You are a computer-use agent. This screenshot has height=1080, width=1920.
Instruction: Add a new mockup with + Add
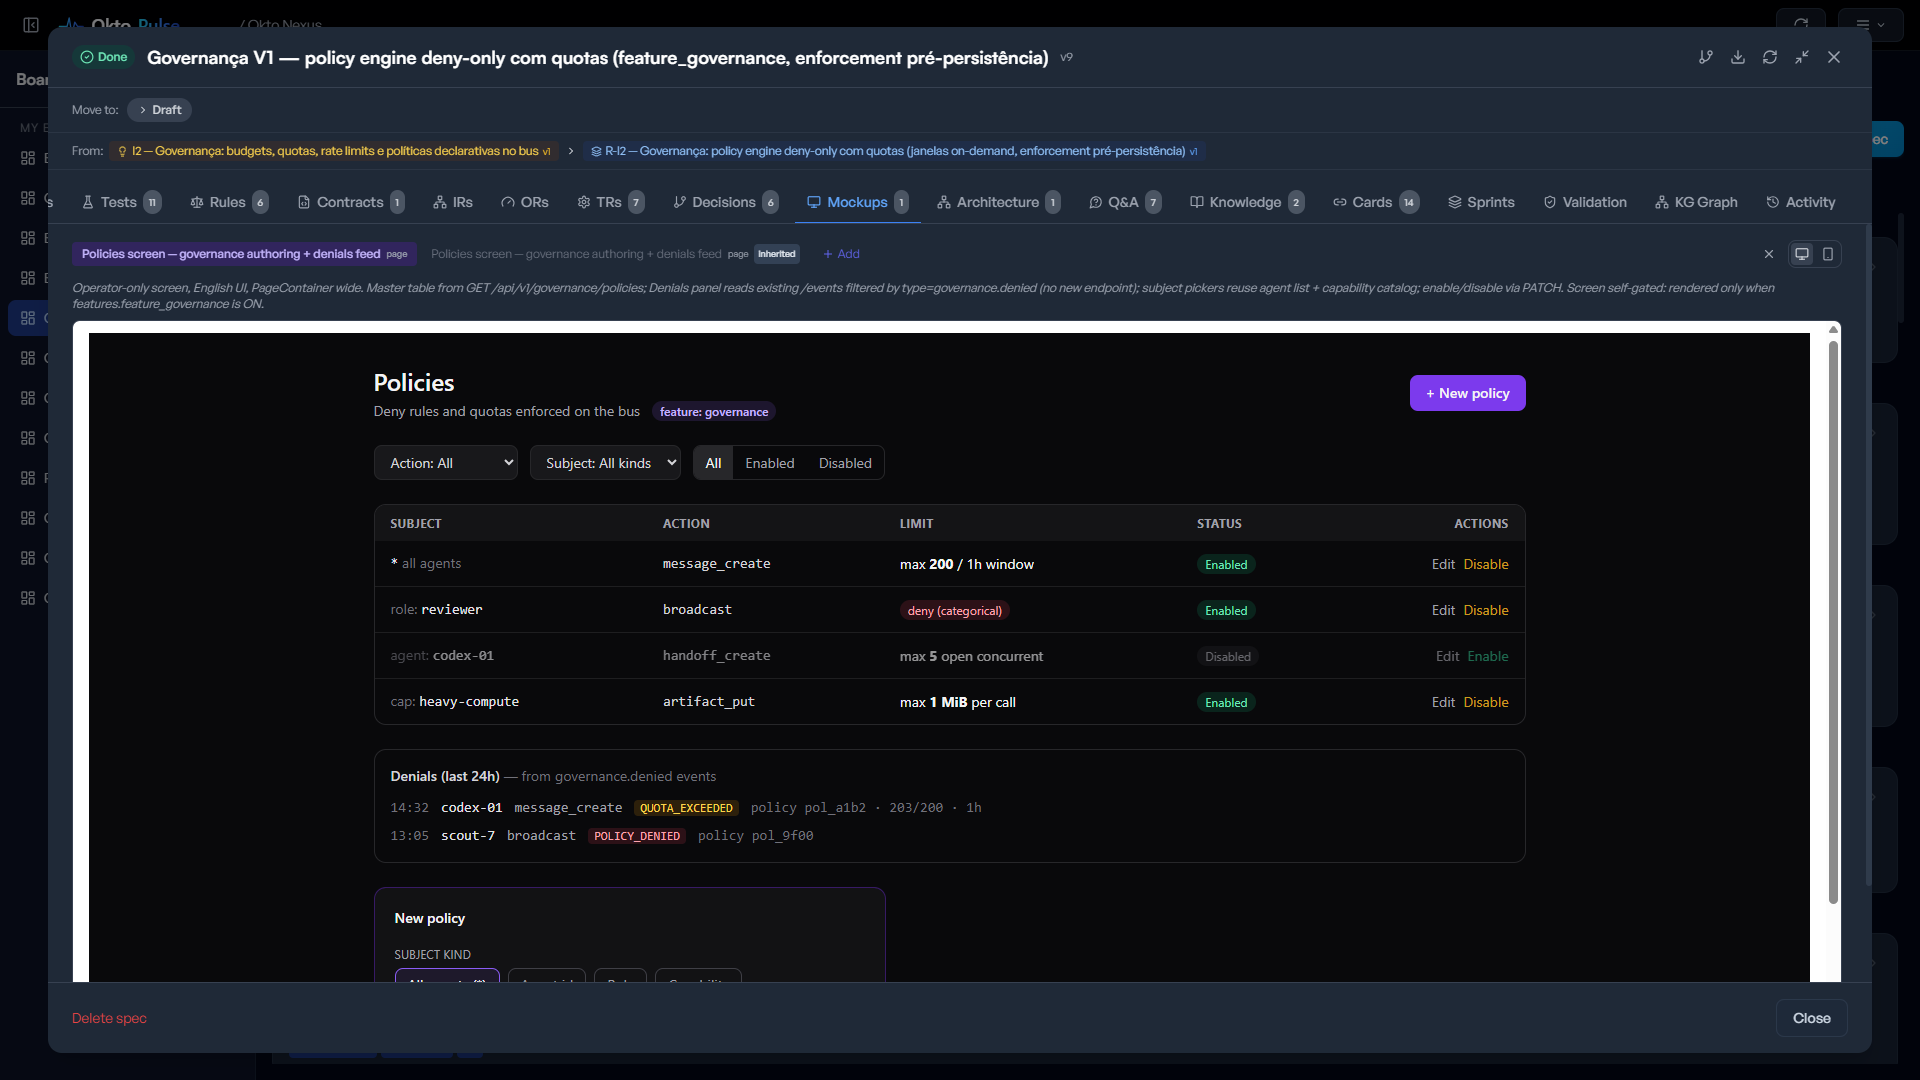click(x=841, y=254)
